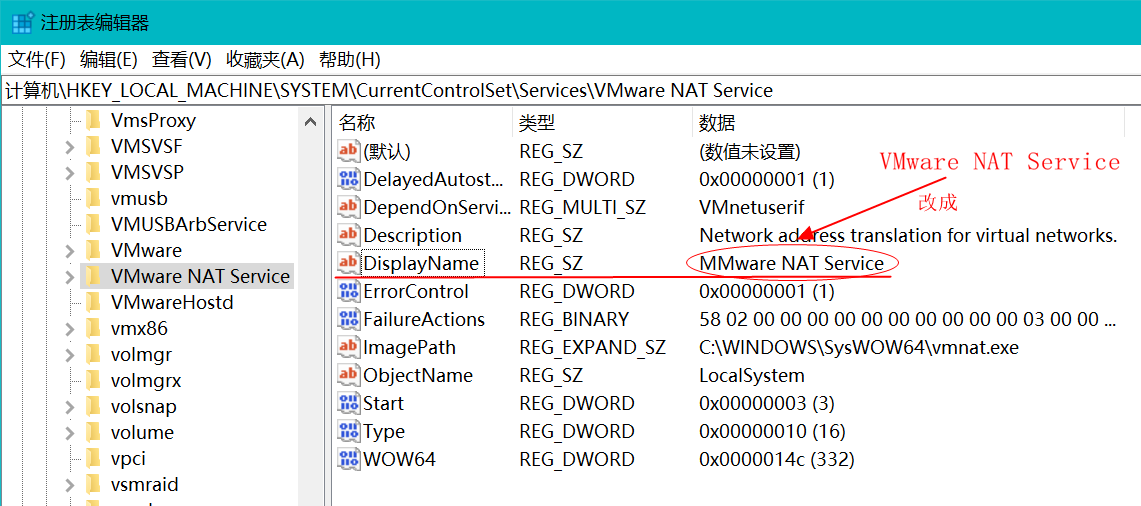Click the REG_BINARY type cell
Screen dimensions: 1141x506
573,319
